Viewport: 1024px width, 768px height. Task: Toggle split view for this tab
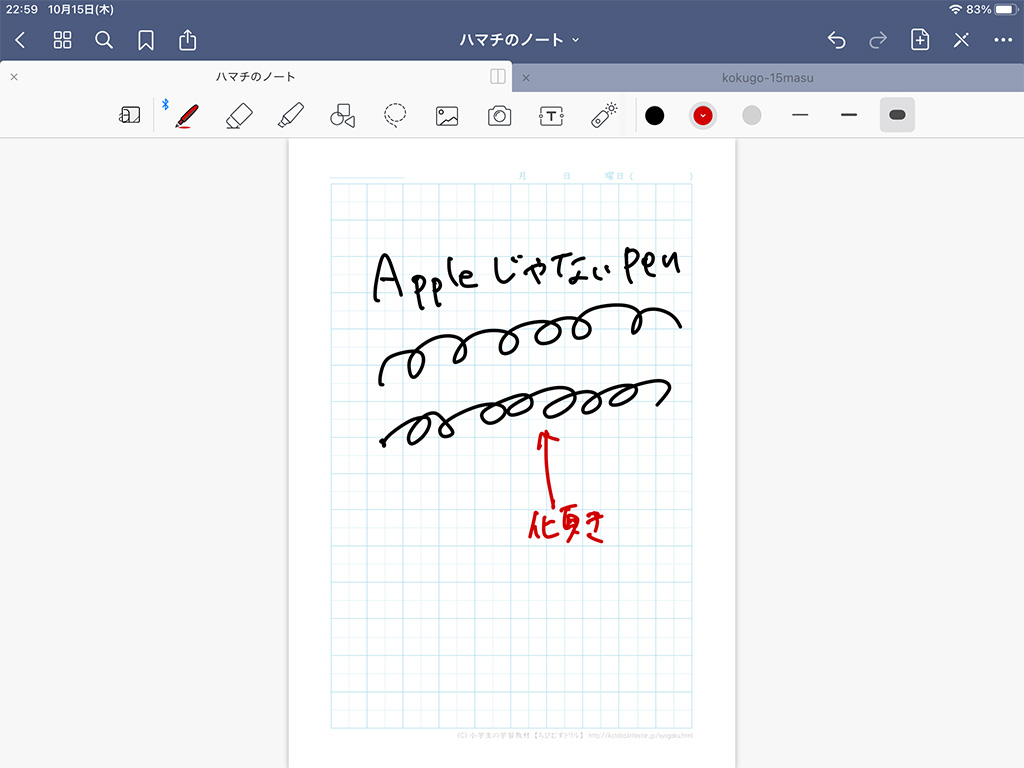click(x=498, y=77)
